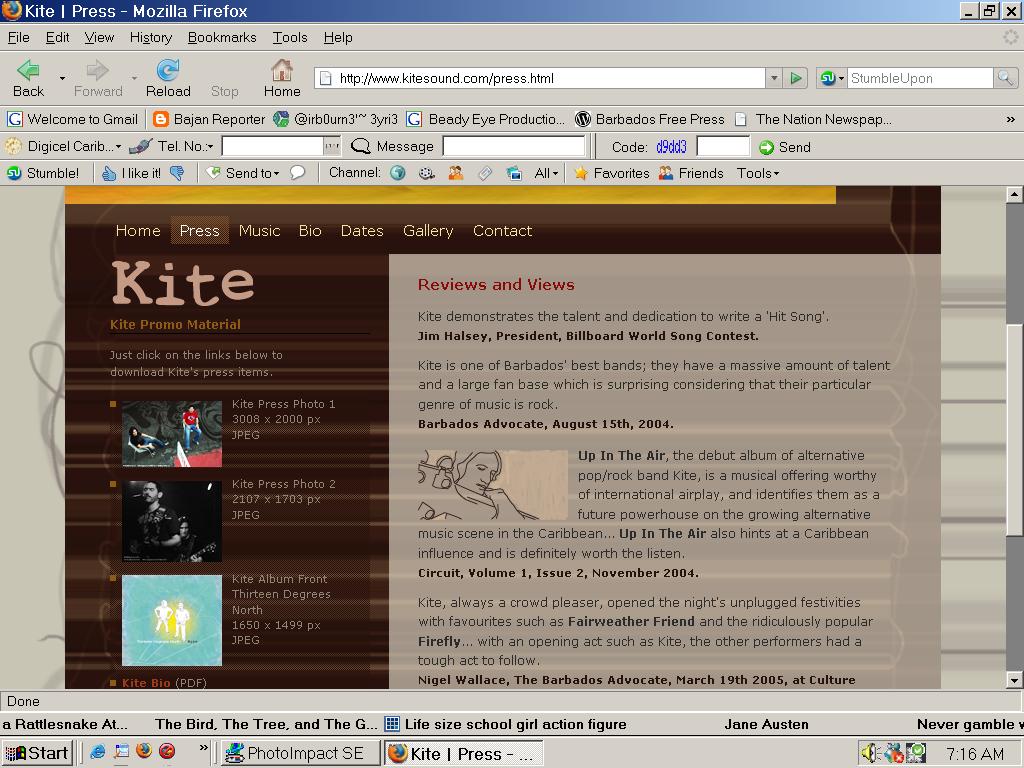Open Friends on the StumbleUpon toolbar
This screenshot has width=1024, height=768.
pos(691,173)
